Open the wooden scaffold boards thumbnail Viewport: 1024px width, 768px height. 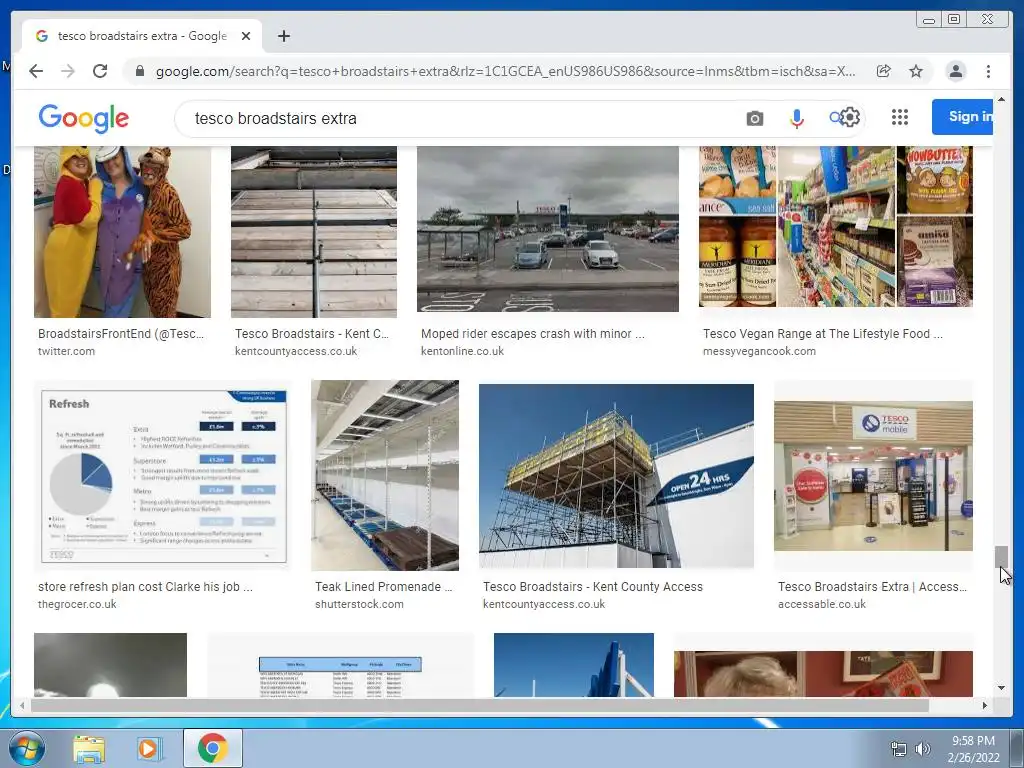click(x=313, y=231)
